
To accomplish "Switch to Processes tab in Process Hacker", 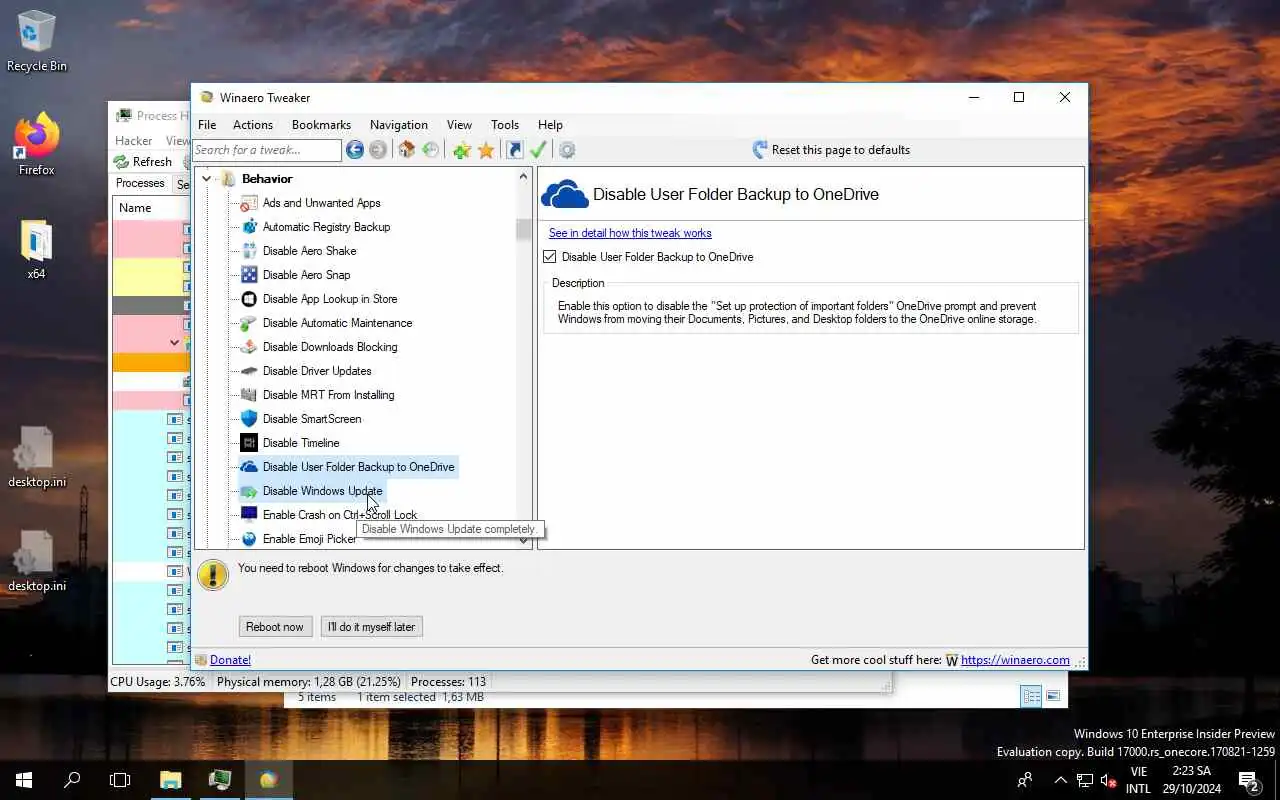I will 140,183.
